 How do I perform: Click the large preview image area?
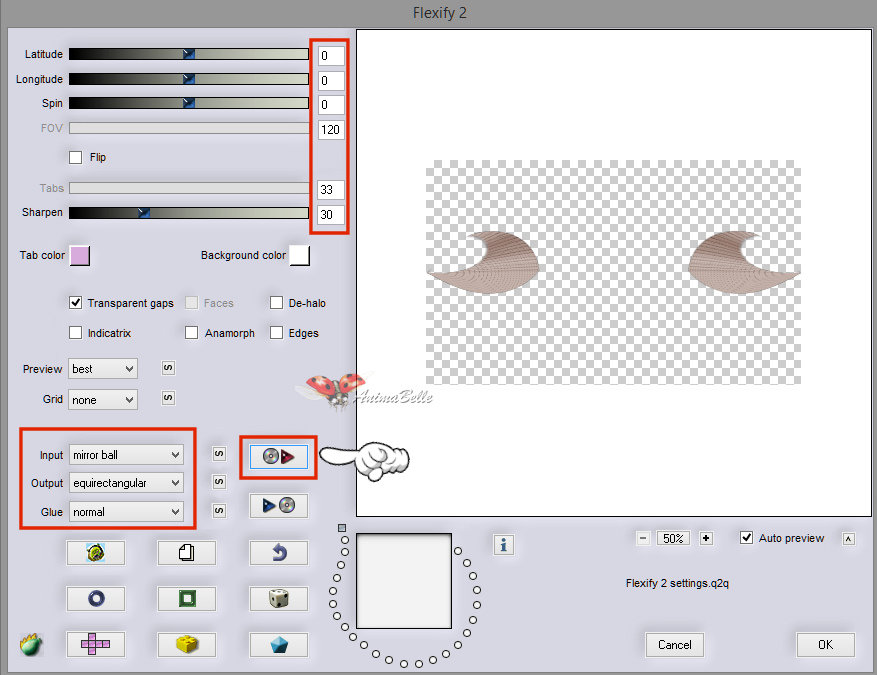coord(614,273)
